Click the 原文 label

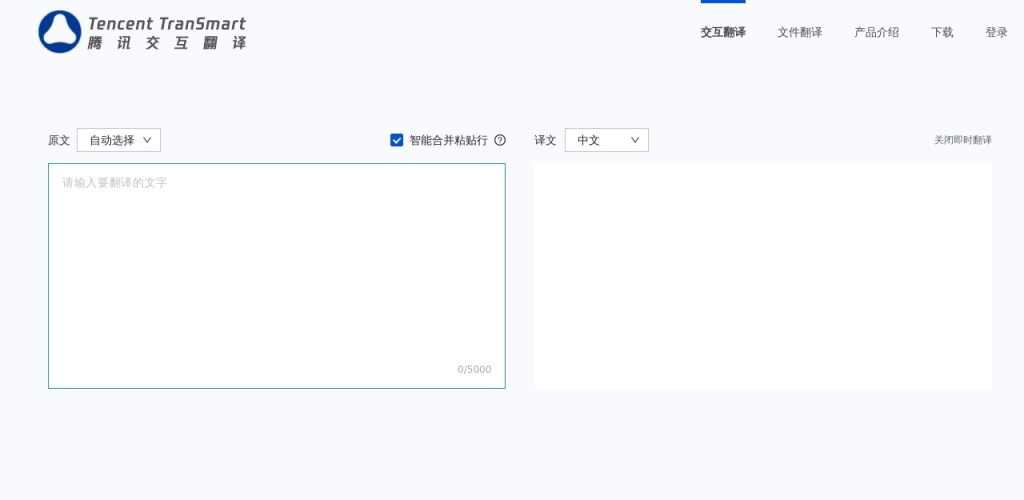point(59,140)
